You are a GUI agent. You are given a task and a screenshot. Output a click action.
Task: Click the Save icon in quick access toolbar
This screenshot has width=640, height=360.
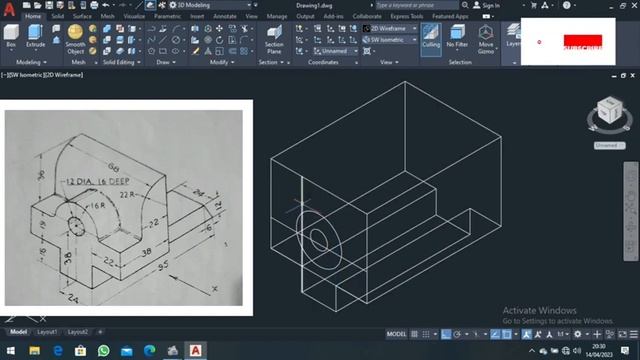[x=49, y=5]
